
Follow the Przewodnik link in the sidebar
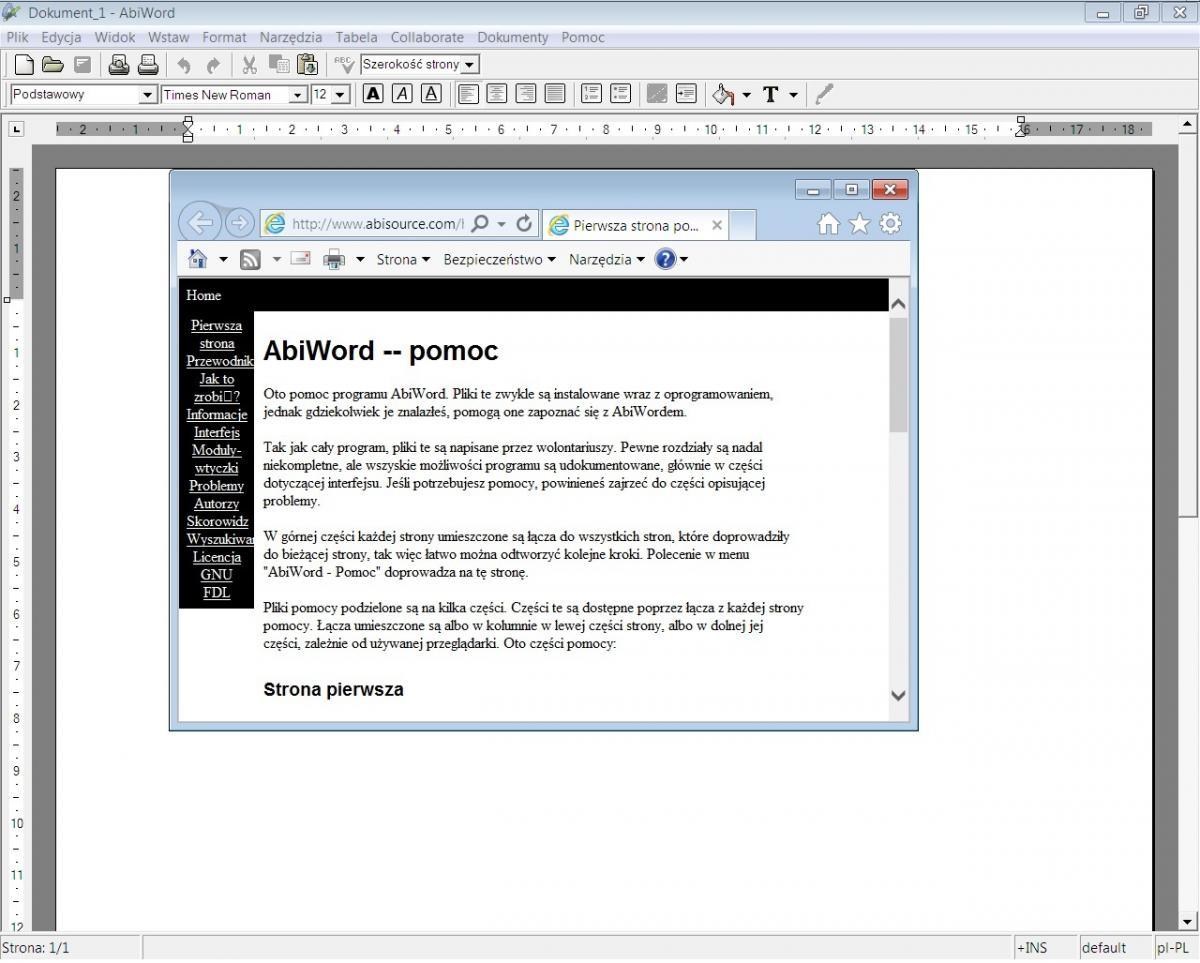220,361
